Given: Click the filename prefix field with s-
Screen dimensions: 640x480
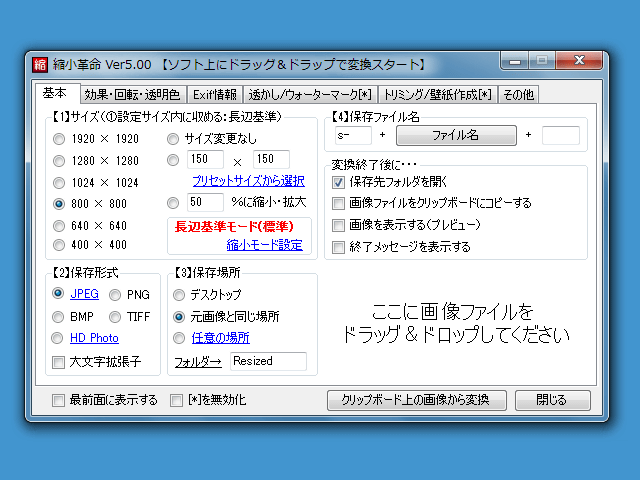Looking at the screenshot, I should 353,135.
